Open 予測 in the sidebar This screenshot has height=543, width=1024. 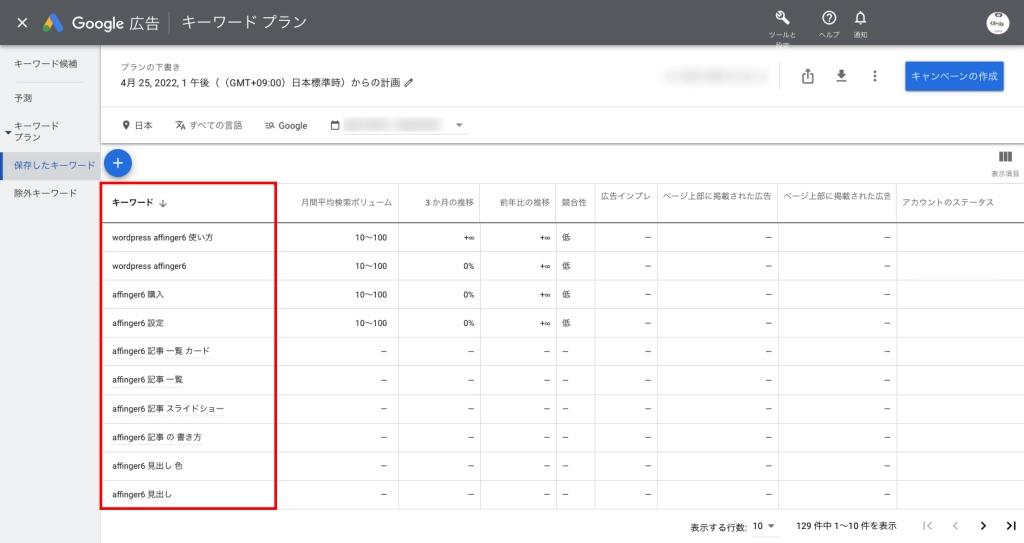(x=23, y=97)
